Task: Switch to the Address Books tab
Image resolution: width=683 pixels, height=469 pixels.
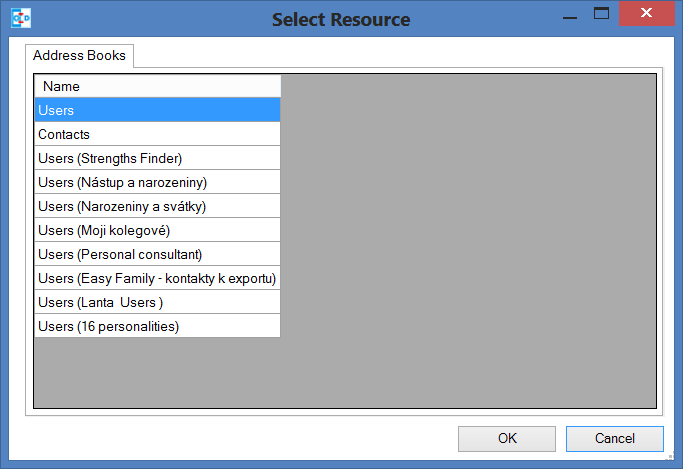Action: (x=79, y=56)
